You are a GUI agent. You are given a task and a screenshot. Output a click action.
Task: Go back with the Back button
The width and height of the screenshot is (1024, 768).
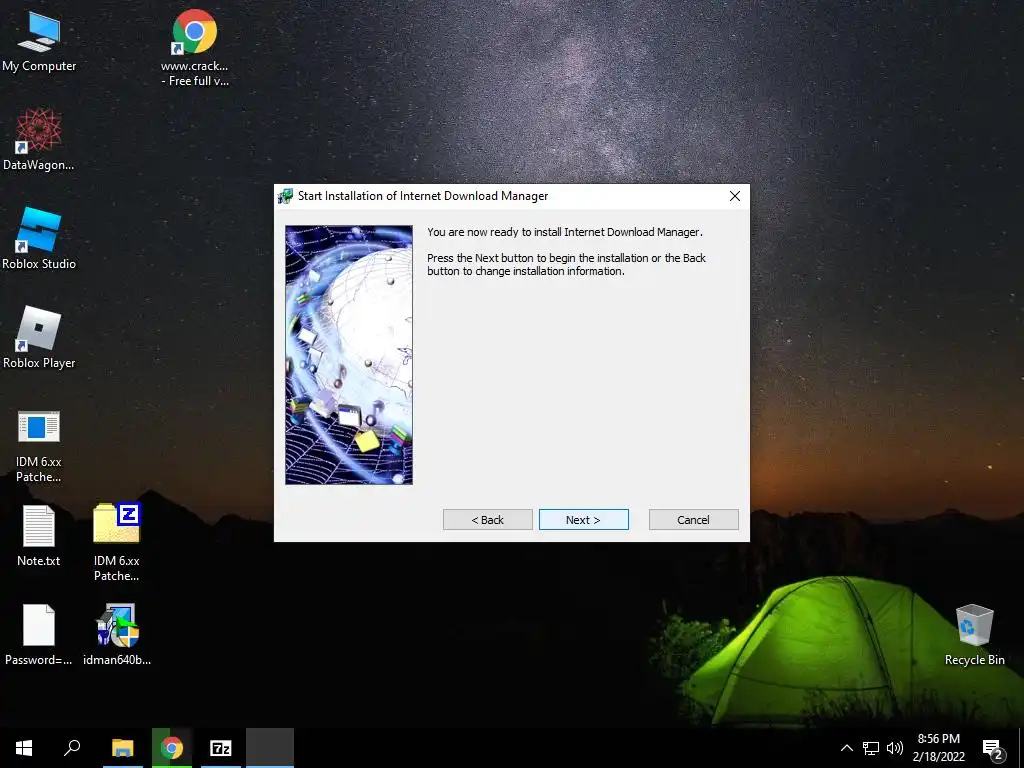487,520
